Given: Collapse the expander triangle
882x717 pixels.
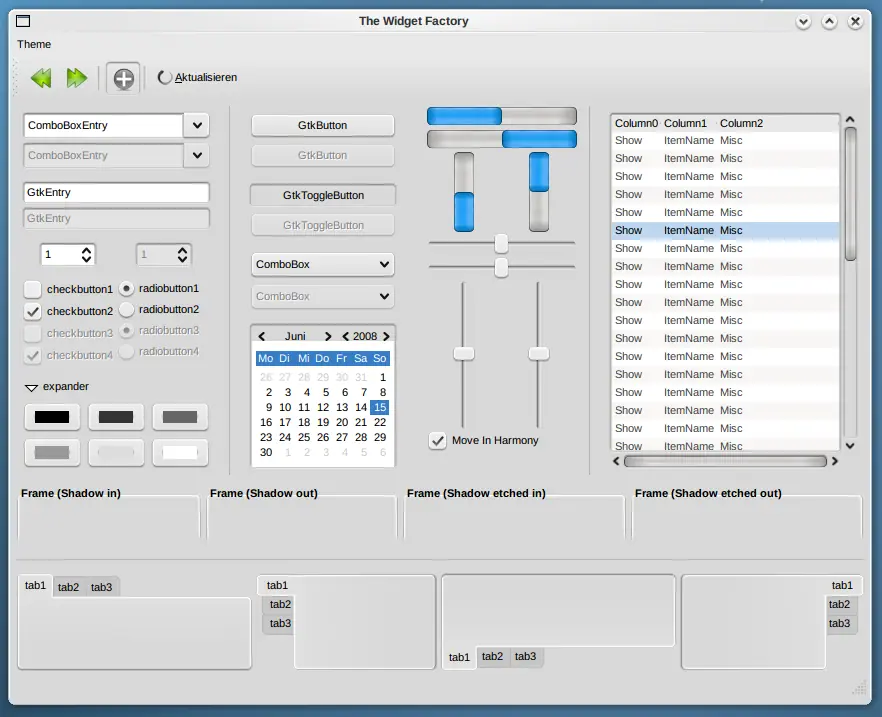Looking at the screenshot, I should tap(32, 387).
